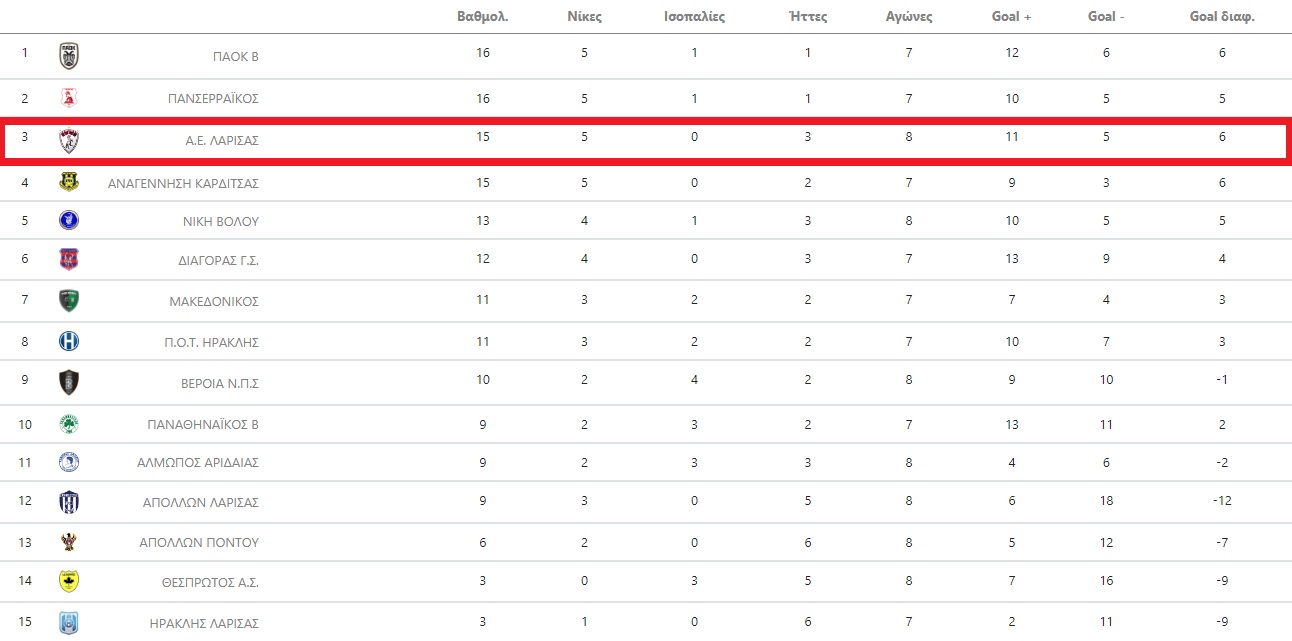Click the ΑΠΟΛΛΩΝ ΠΟΝΤΟΥ eagle logo
The image size is (1292, 641).
(69, 542)
